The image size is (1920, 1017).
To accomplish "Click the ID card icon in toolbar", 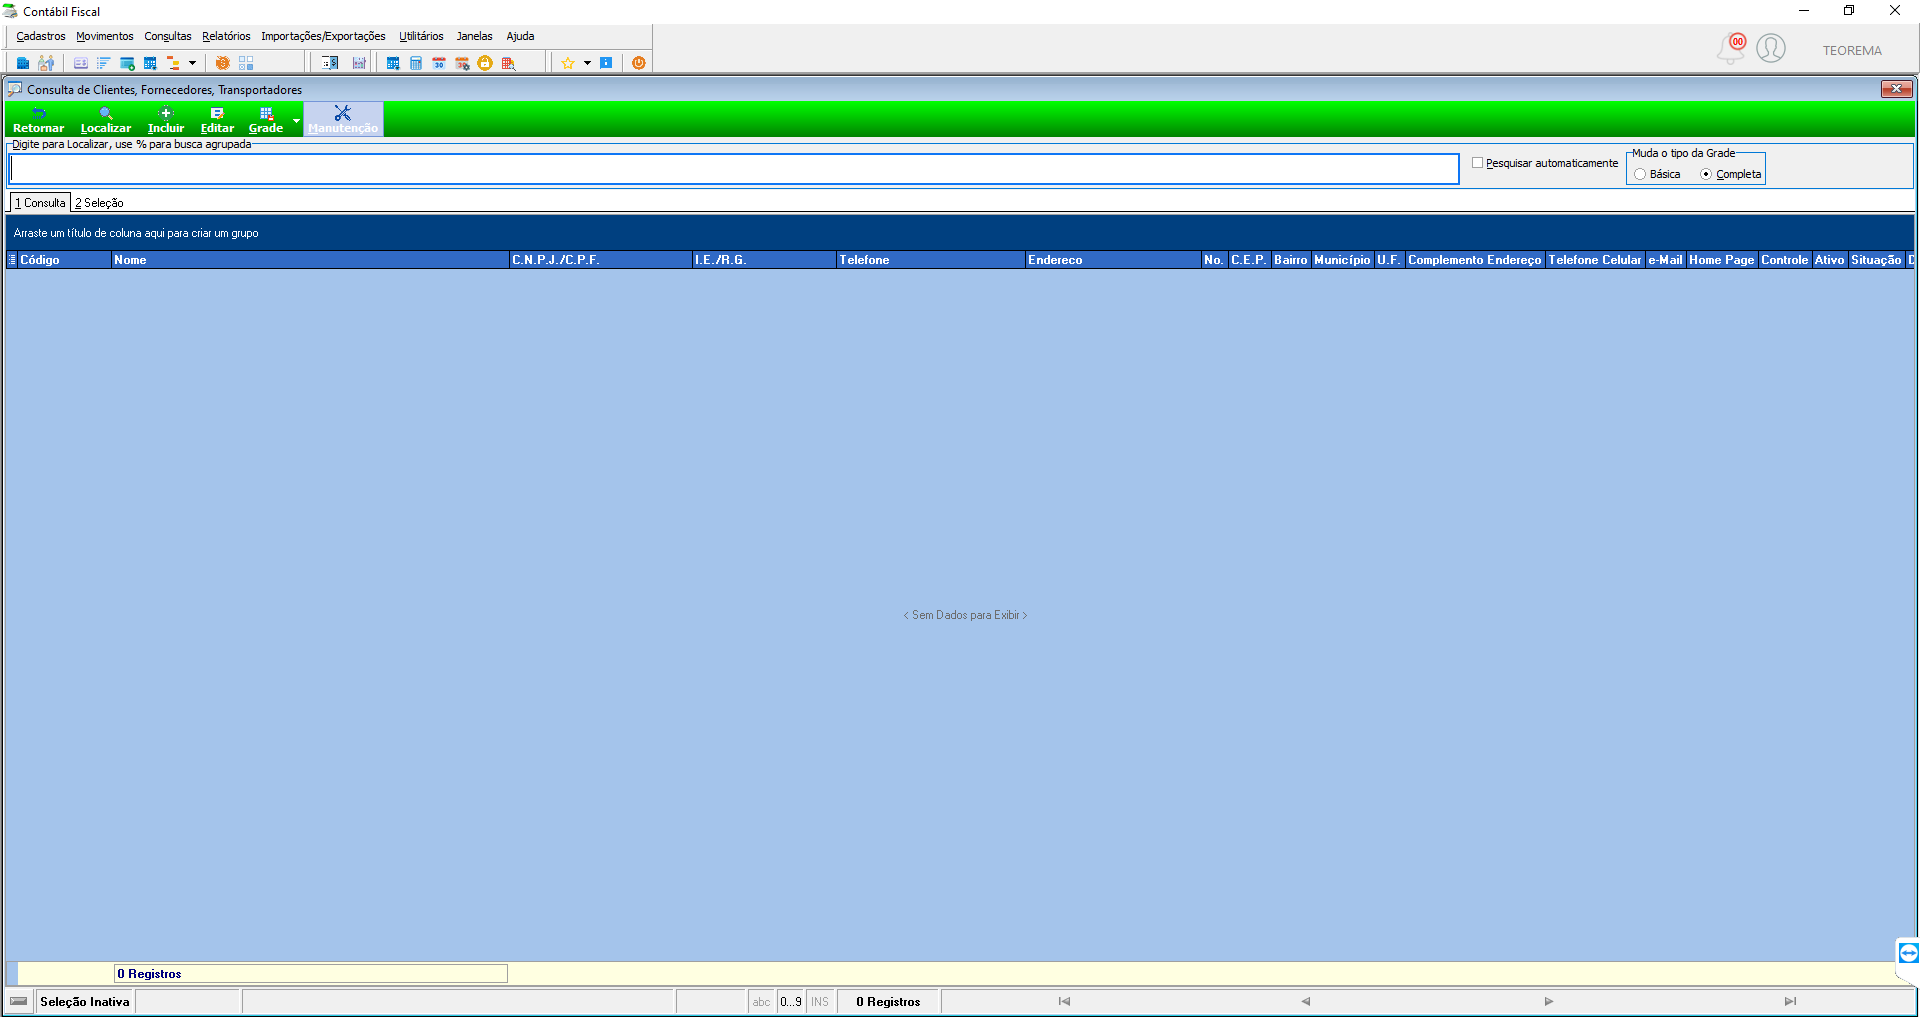I will coord(81,63).
